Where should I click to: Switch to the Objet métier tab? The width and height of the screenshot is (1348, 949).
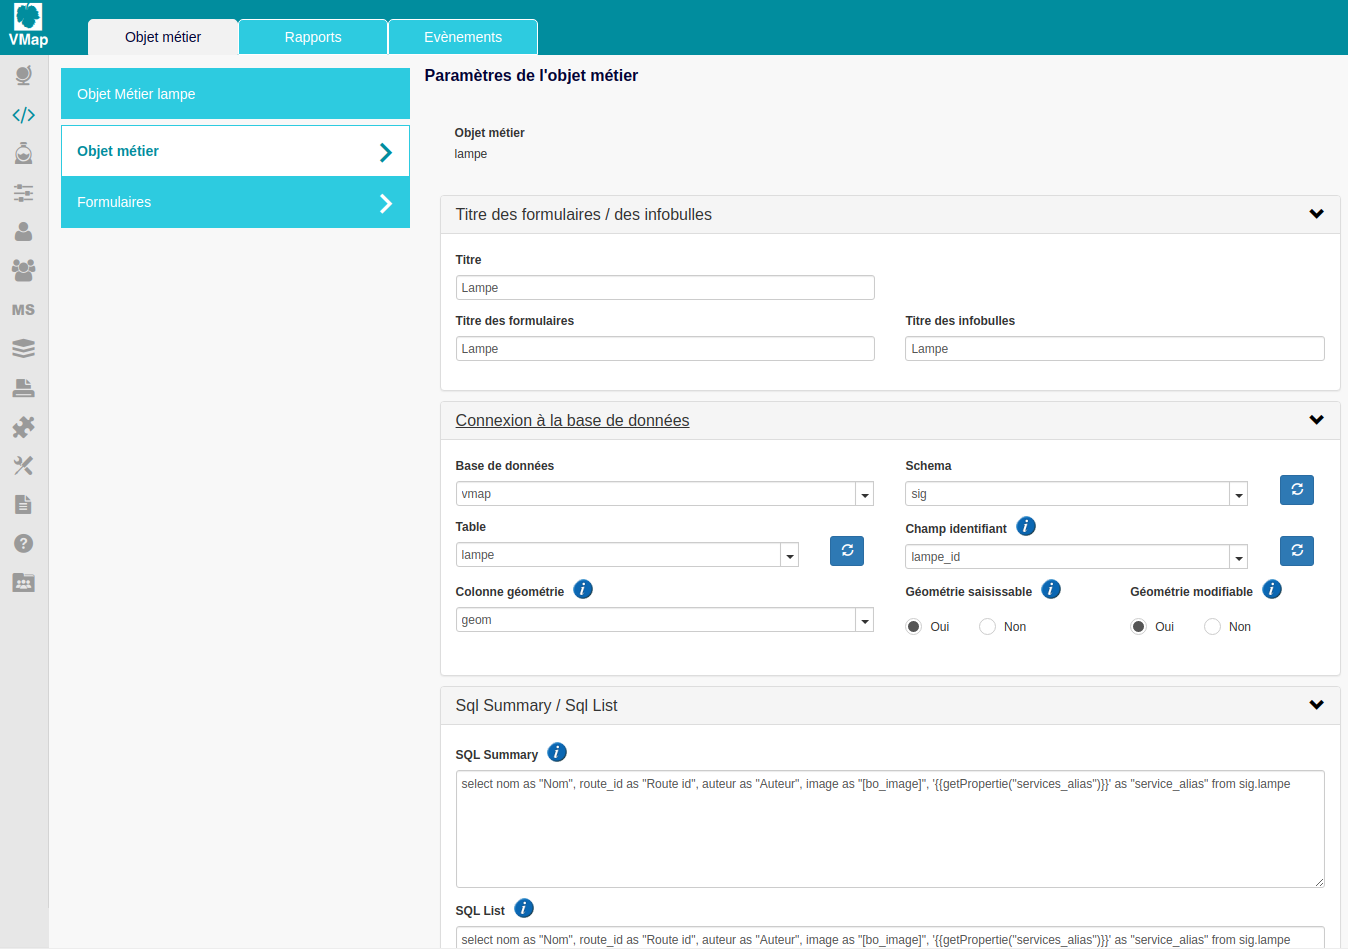click(163, 37)
